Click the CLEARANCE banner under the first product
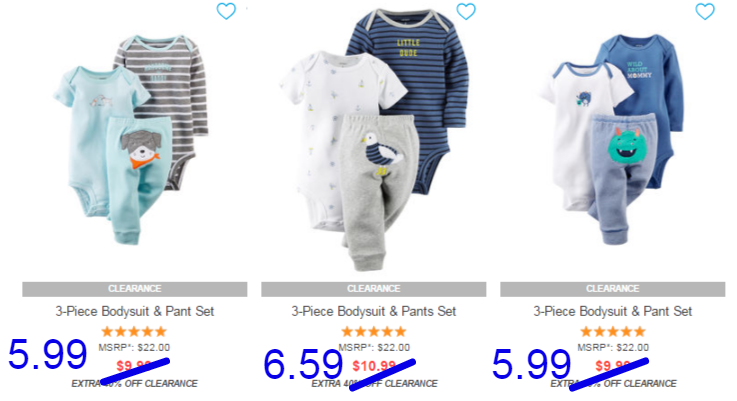This screenshot has width=737, height=401. click(134, 289)
